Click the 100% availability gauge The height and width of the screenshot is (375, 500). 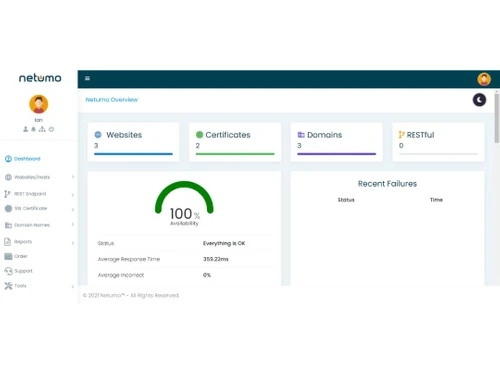point(184,203)
